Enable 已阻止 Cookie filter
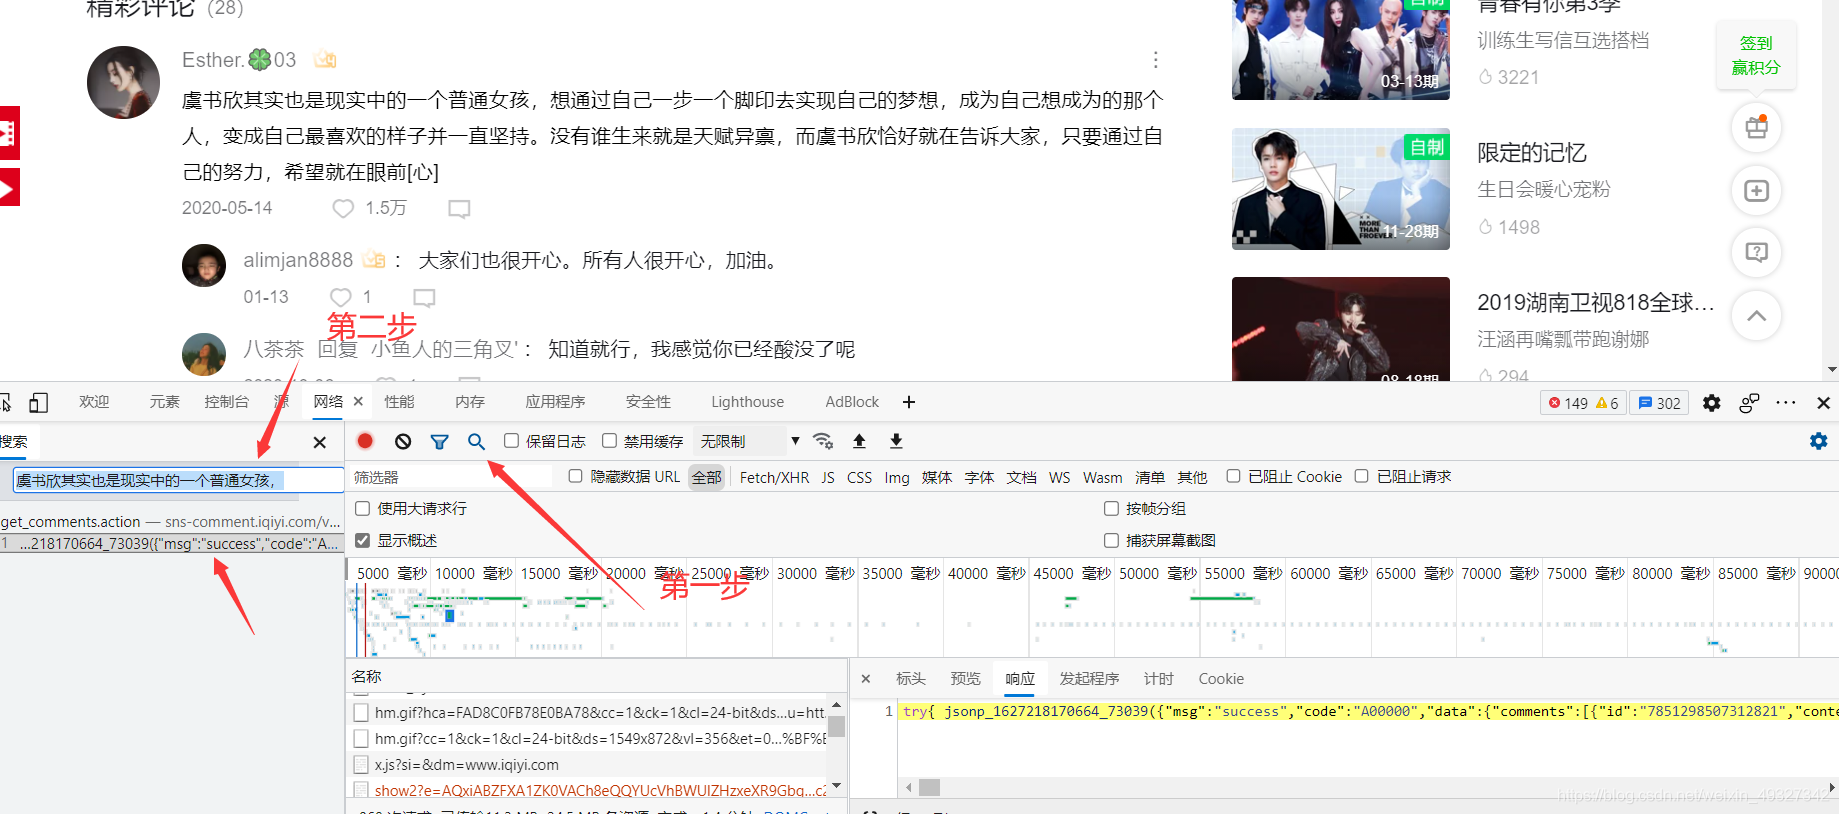Screen dimensions: 1839x814 point(1233,477)
